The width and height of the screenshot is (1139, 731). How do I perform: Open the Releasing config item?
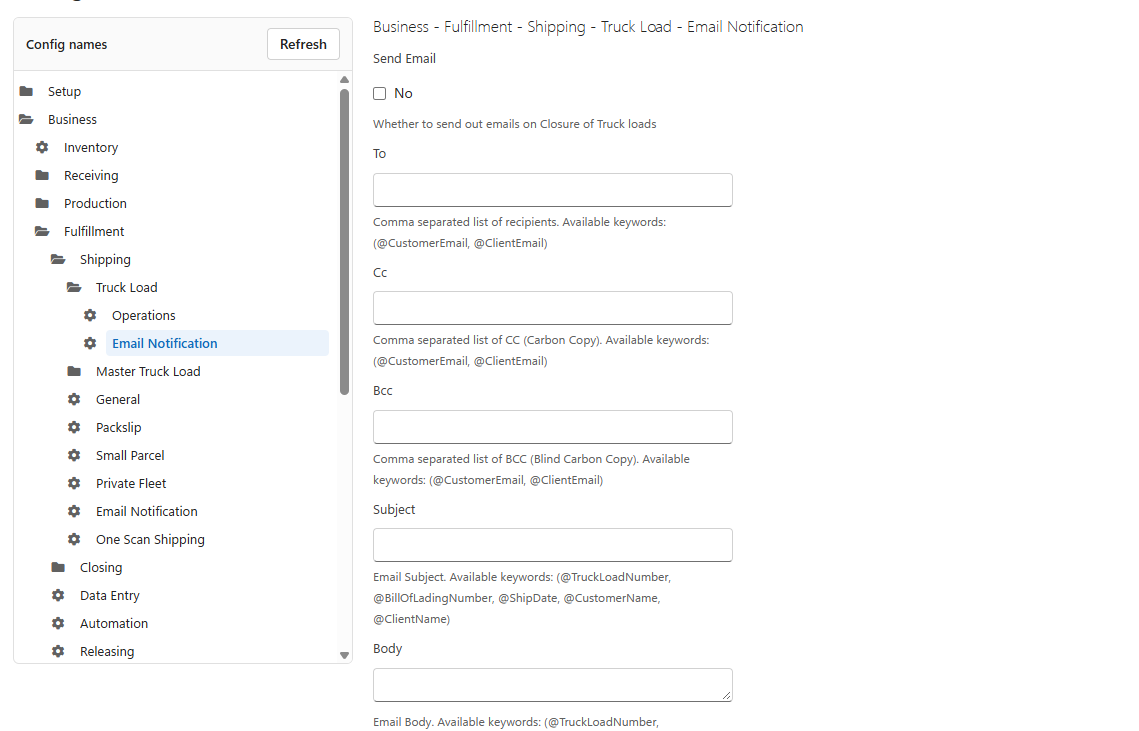point(107,651)
